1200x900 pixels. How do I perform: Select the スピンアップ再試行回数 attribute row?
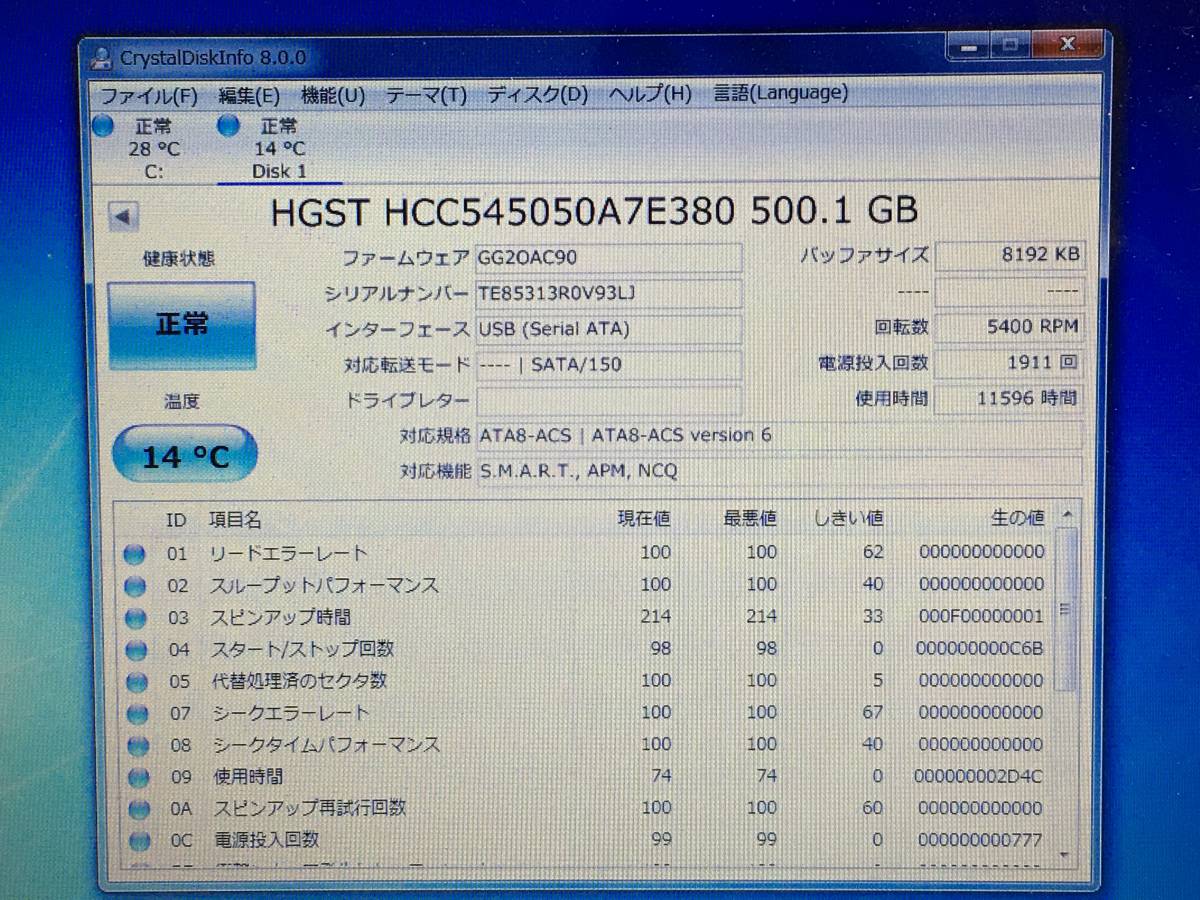click(x=585, y=808)
